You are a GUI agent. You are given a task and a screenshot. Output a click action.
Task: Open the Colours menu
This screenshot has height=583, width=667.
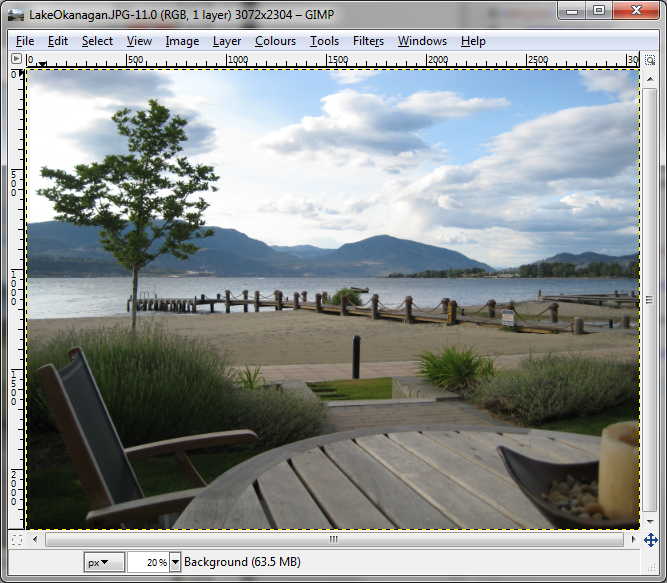pos(275,41)
